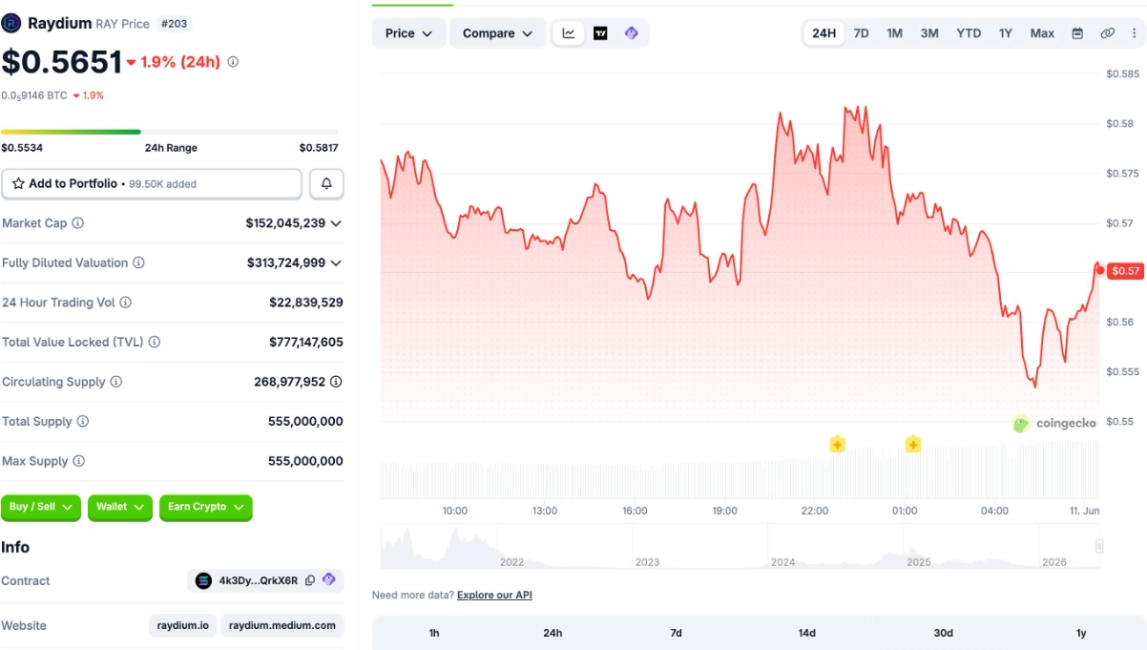The height and width of the screenshot is (650, 1147).
Task: Open the Wallet dropdown
Action: [x=120, y=507]
